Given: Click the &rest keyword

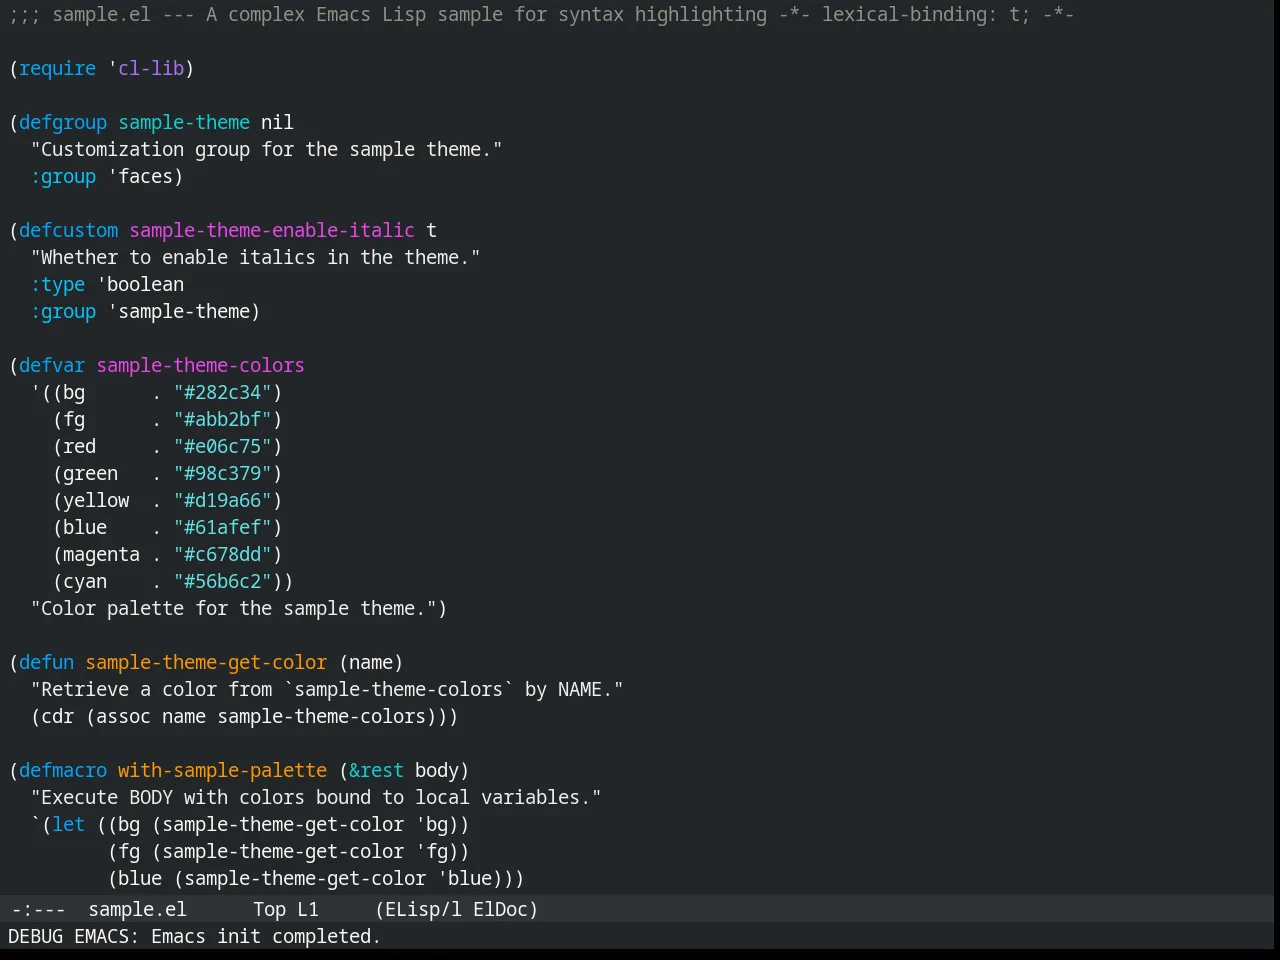Looking at the screenshot, I should (x=377, y=770).
